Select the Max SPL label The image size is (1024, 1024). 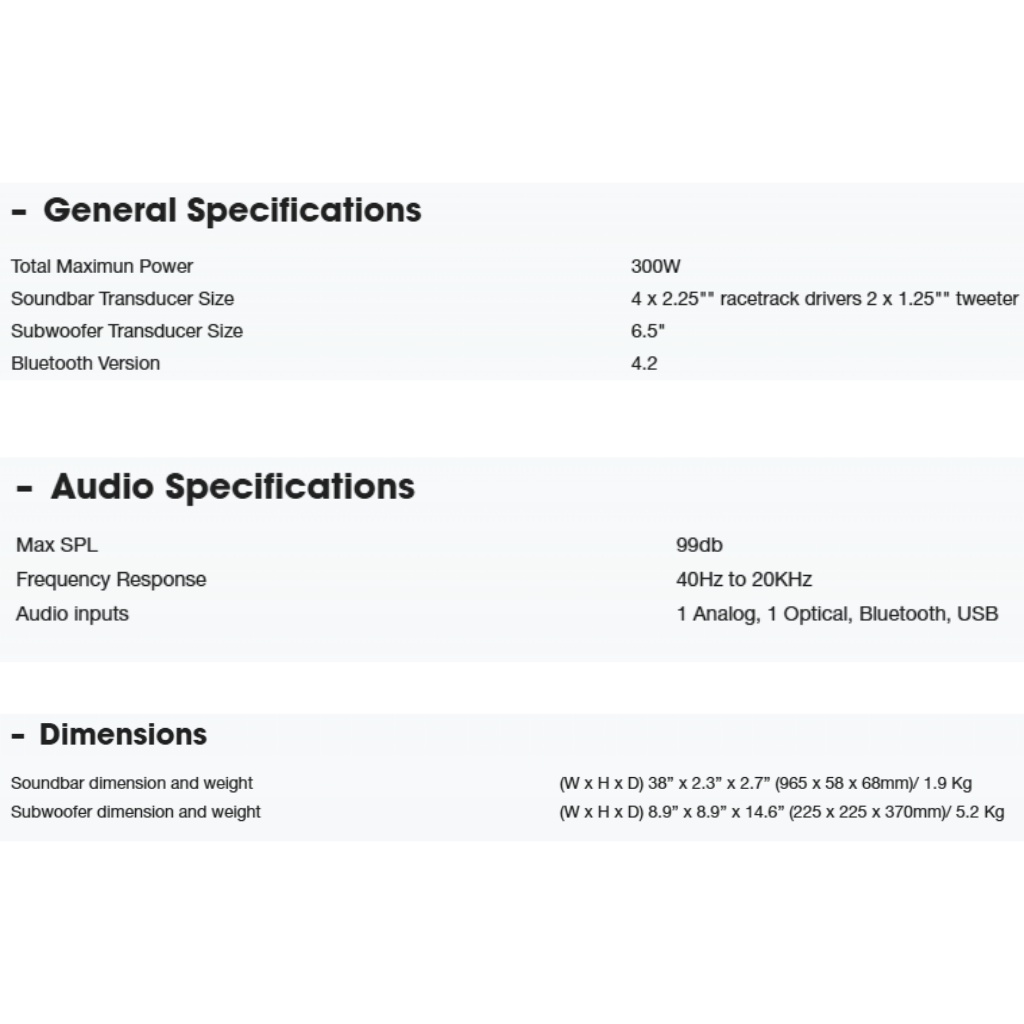[x=57, y=545]
